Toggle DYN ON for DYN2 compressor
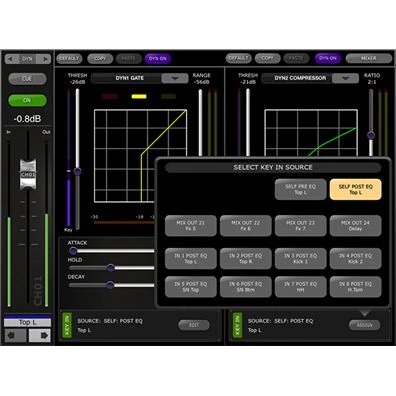This screenshot has width=396, height=396. pos(328,58)
